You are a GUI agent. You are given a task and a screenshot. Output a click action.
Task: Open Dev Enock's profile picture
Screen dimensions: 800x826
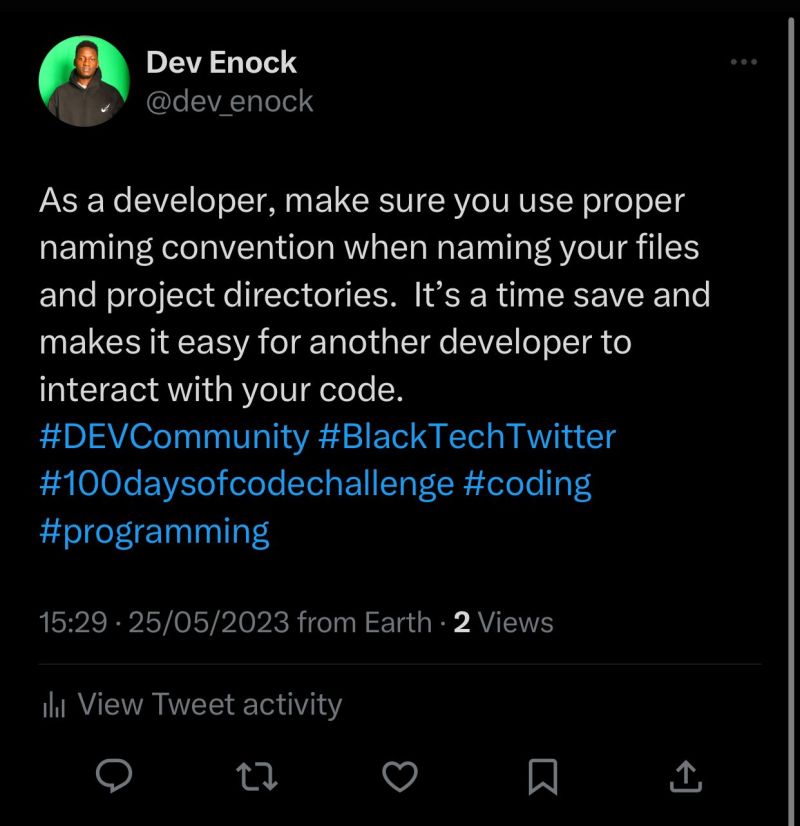click(x=84, y=81)
